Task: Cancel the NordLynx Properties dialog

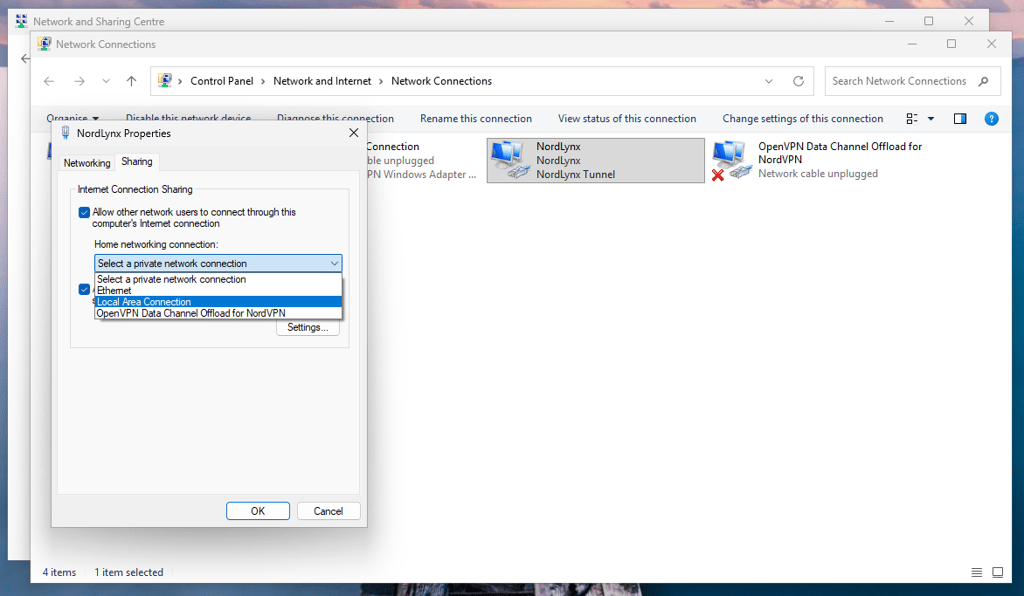Action: [328, 511]
